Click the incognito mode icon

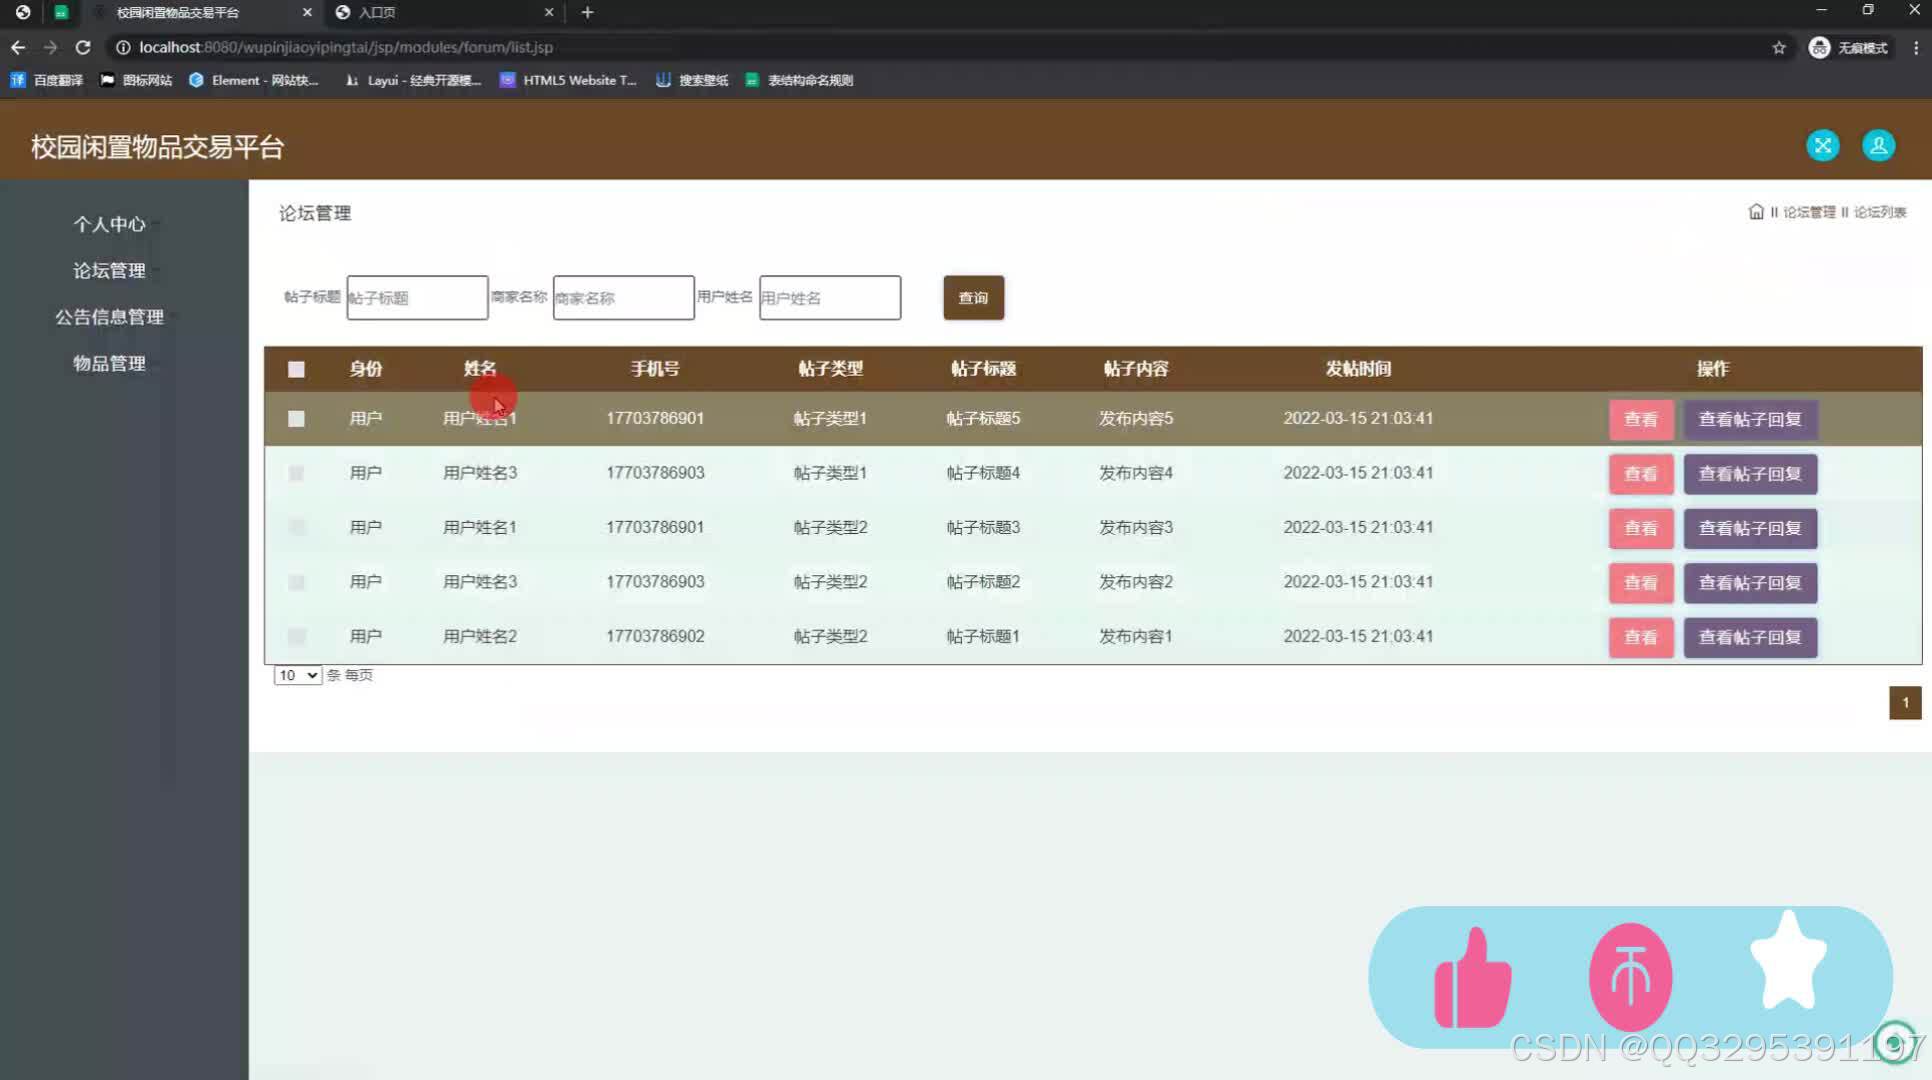(x=1820, y=47)
